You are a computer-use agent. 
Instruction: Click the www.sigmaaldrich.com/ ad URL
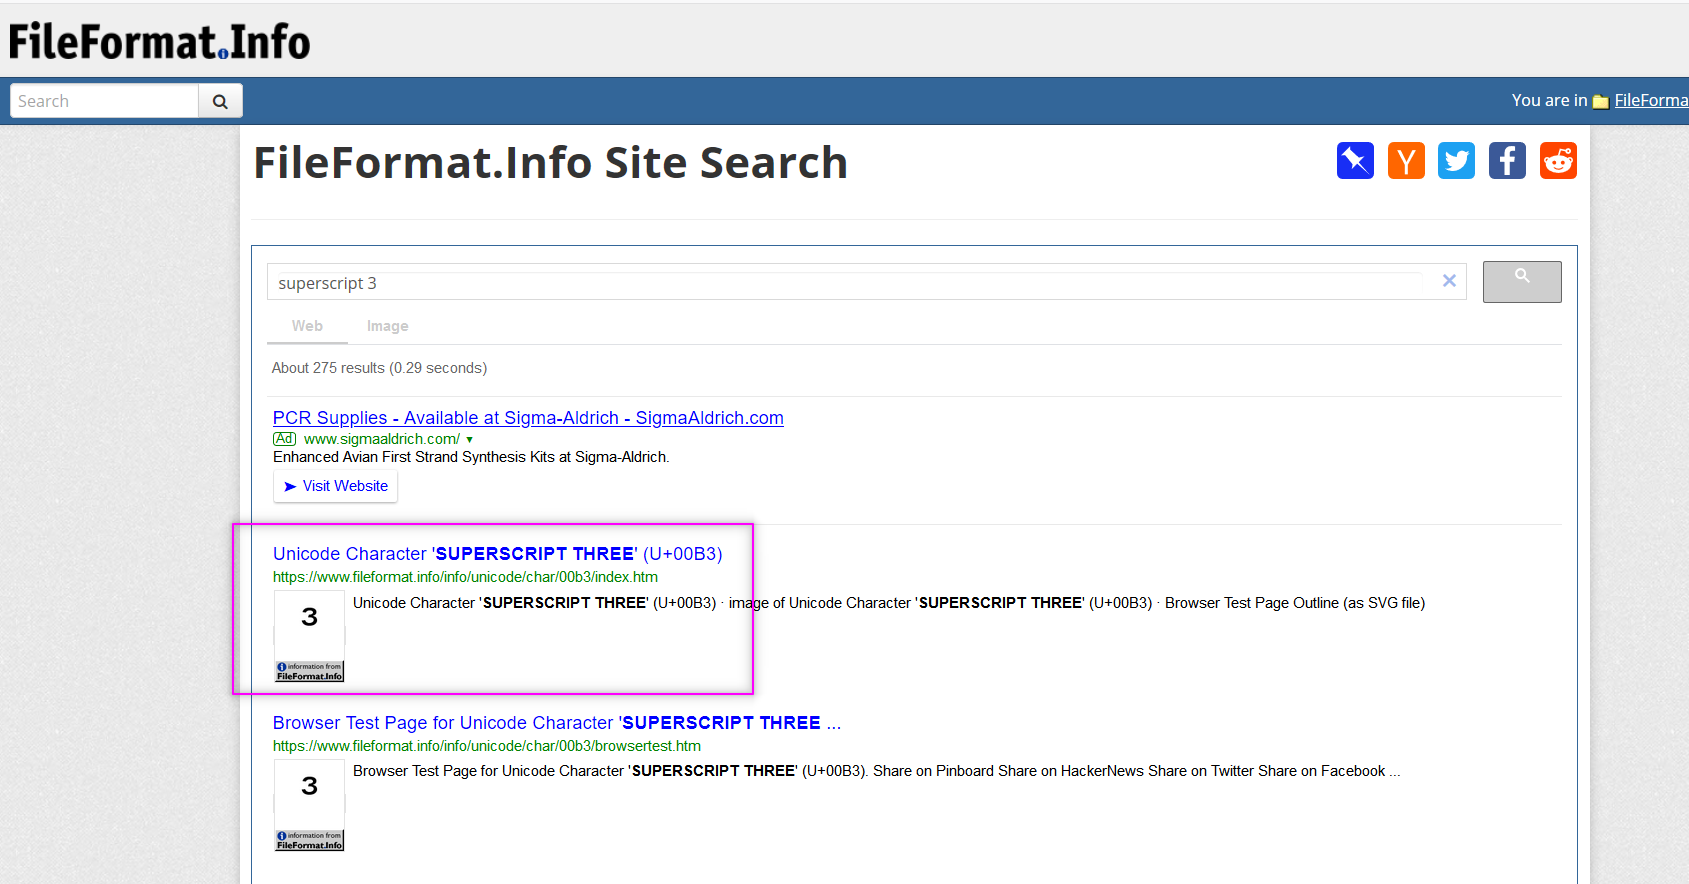(382, 439)
